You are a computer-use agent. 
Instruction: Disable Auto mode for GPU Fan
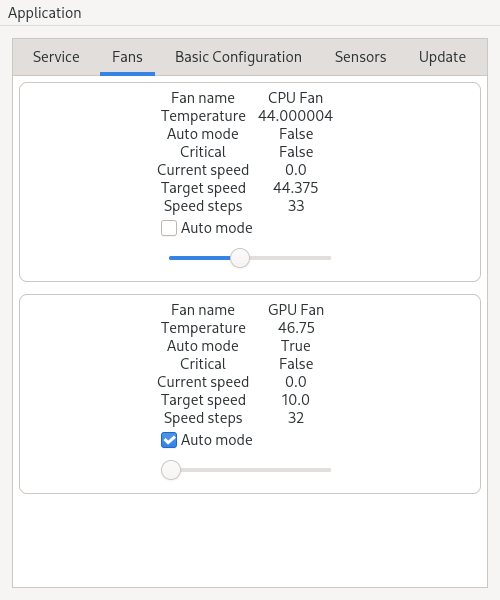[x=169, y=440]
